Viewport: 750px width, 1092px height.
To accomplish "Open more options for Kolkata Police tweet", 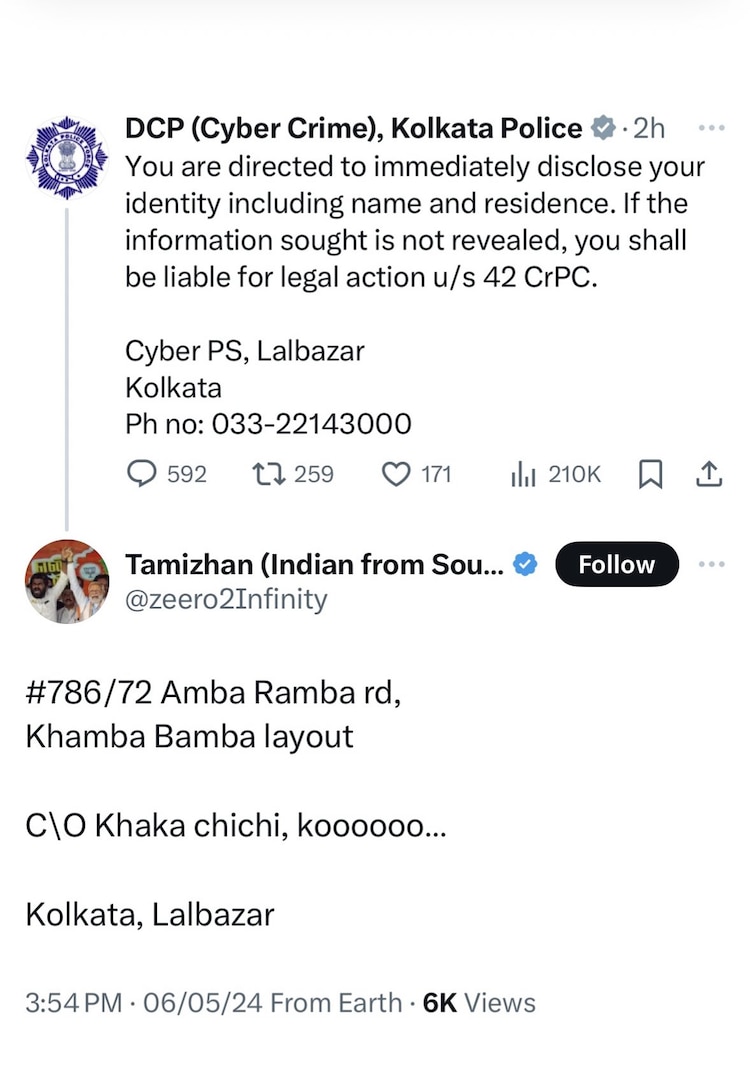I will click(711, 128).
